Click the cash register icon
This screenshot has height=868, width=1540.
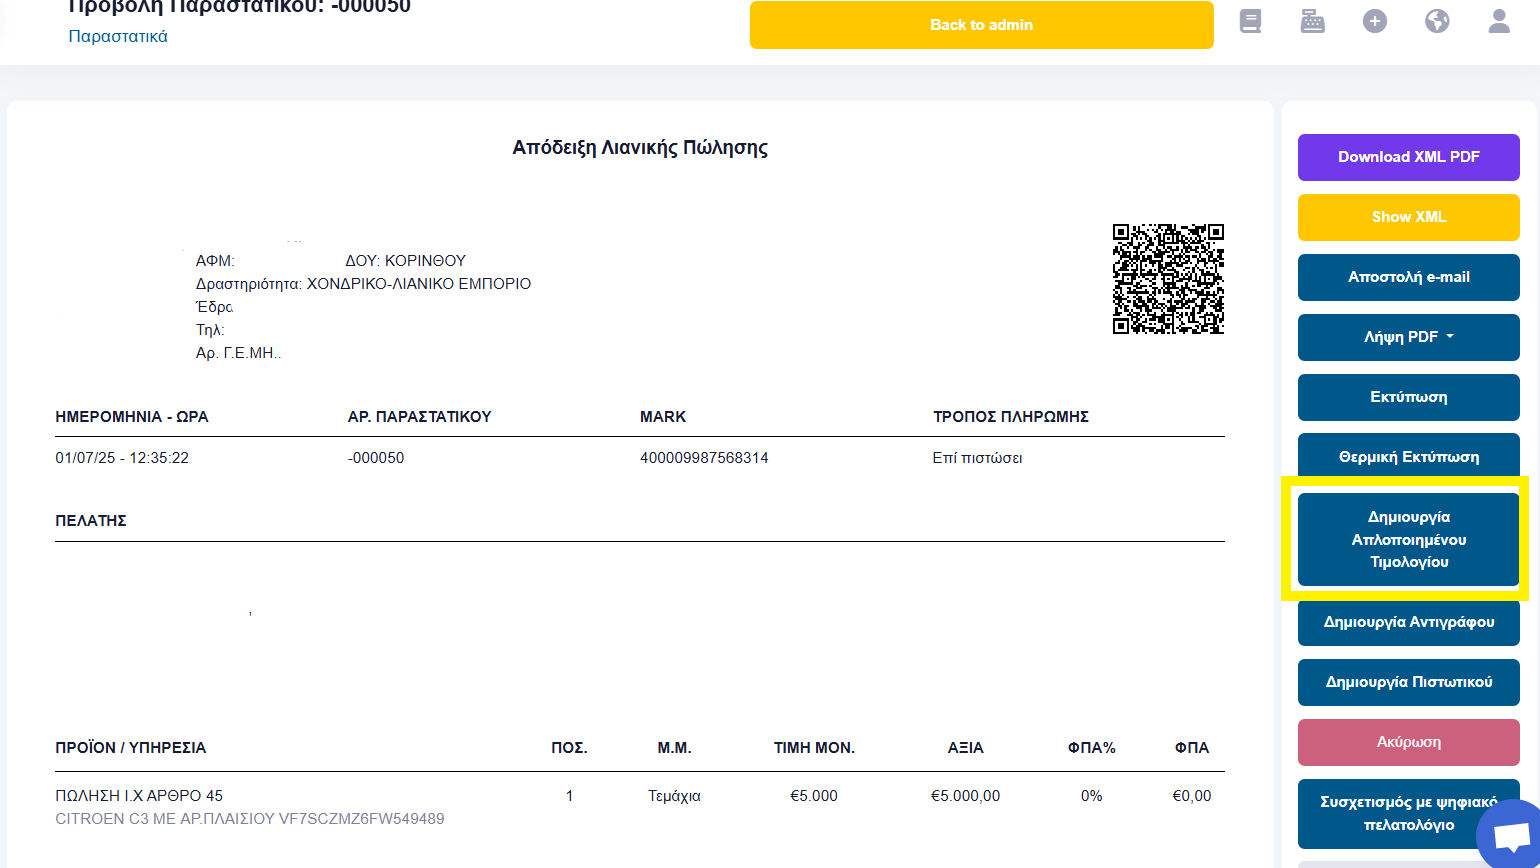(x=1313, y=21)
